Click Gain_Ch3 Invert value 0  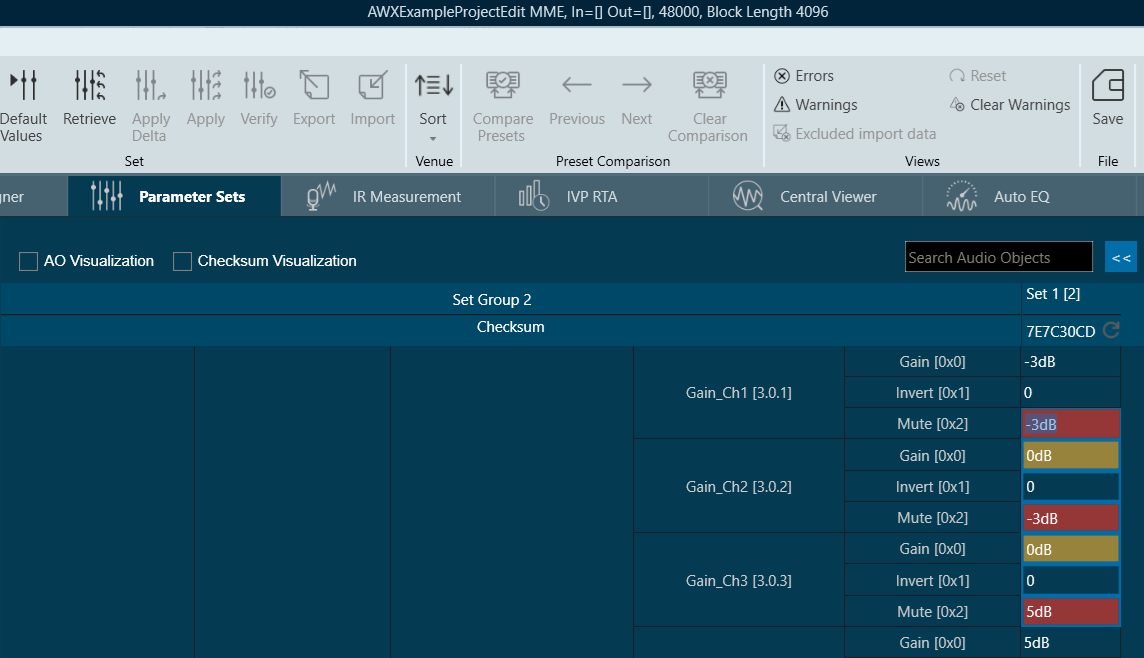click(1070, 581)
